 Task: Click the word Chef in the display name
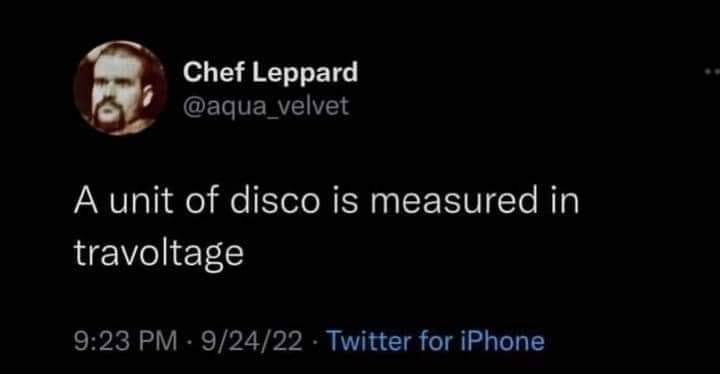[x=213, y=72]
